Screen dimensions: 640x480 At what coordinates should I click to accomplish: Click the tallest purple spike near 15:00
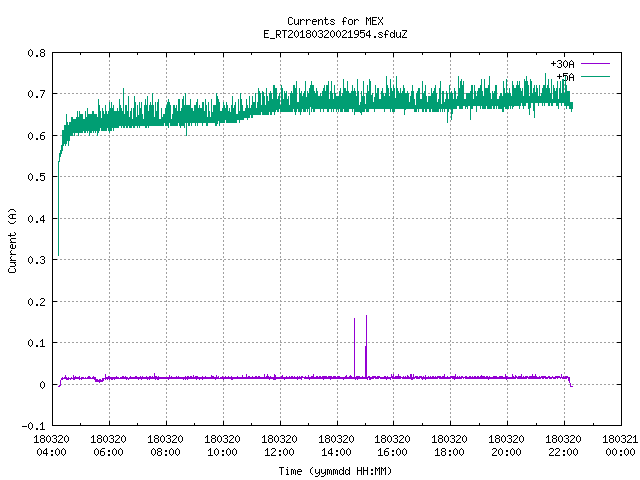[366, 347]
